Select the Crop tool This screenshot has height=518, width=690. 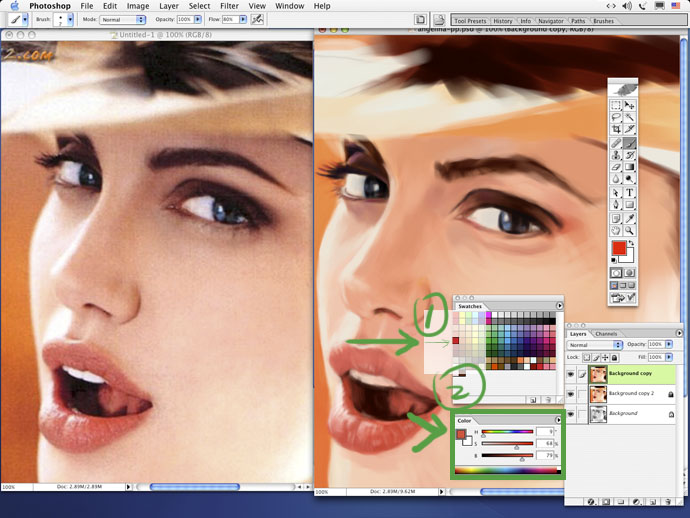[616, 129]
